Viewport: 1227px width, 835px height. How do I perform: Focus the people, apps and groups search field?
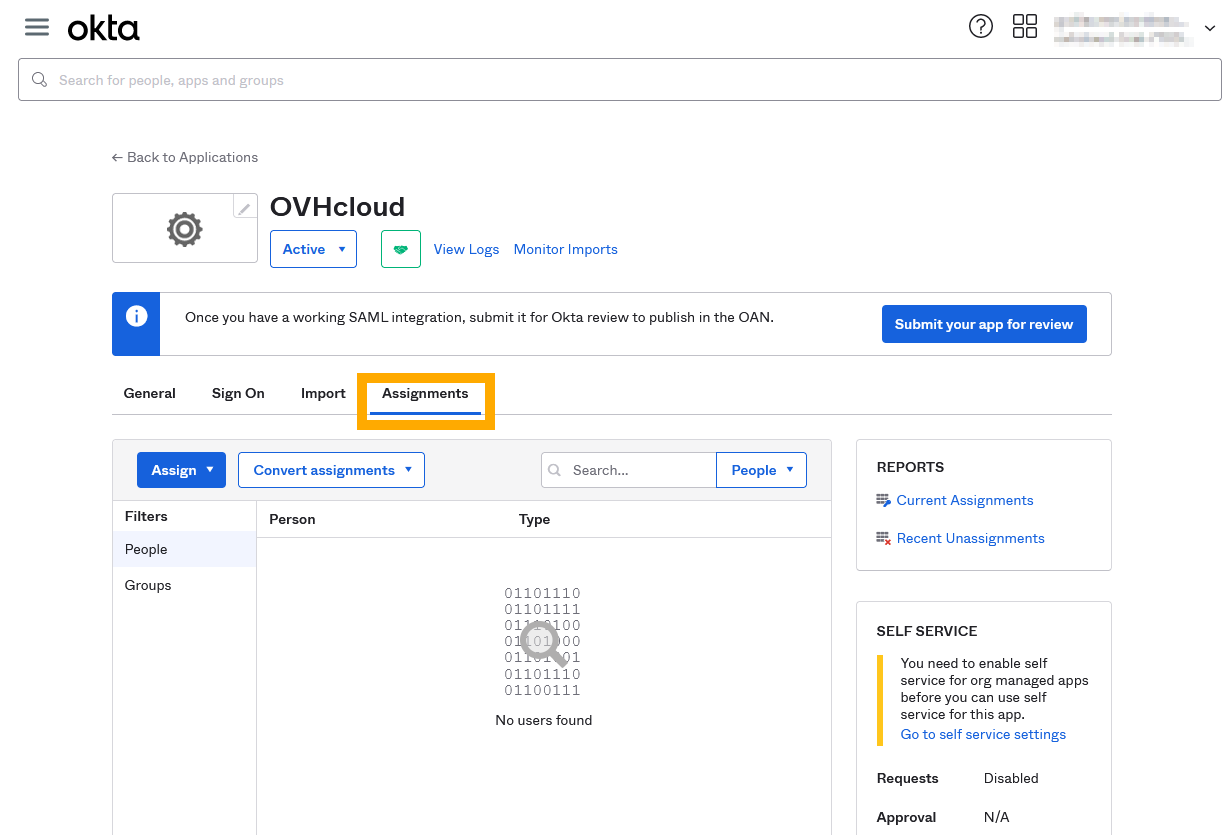coord(620,80)
